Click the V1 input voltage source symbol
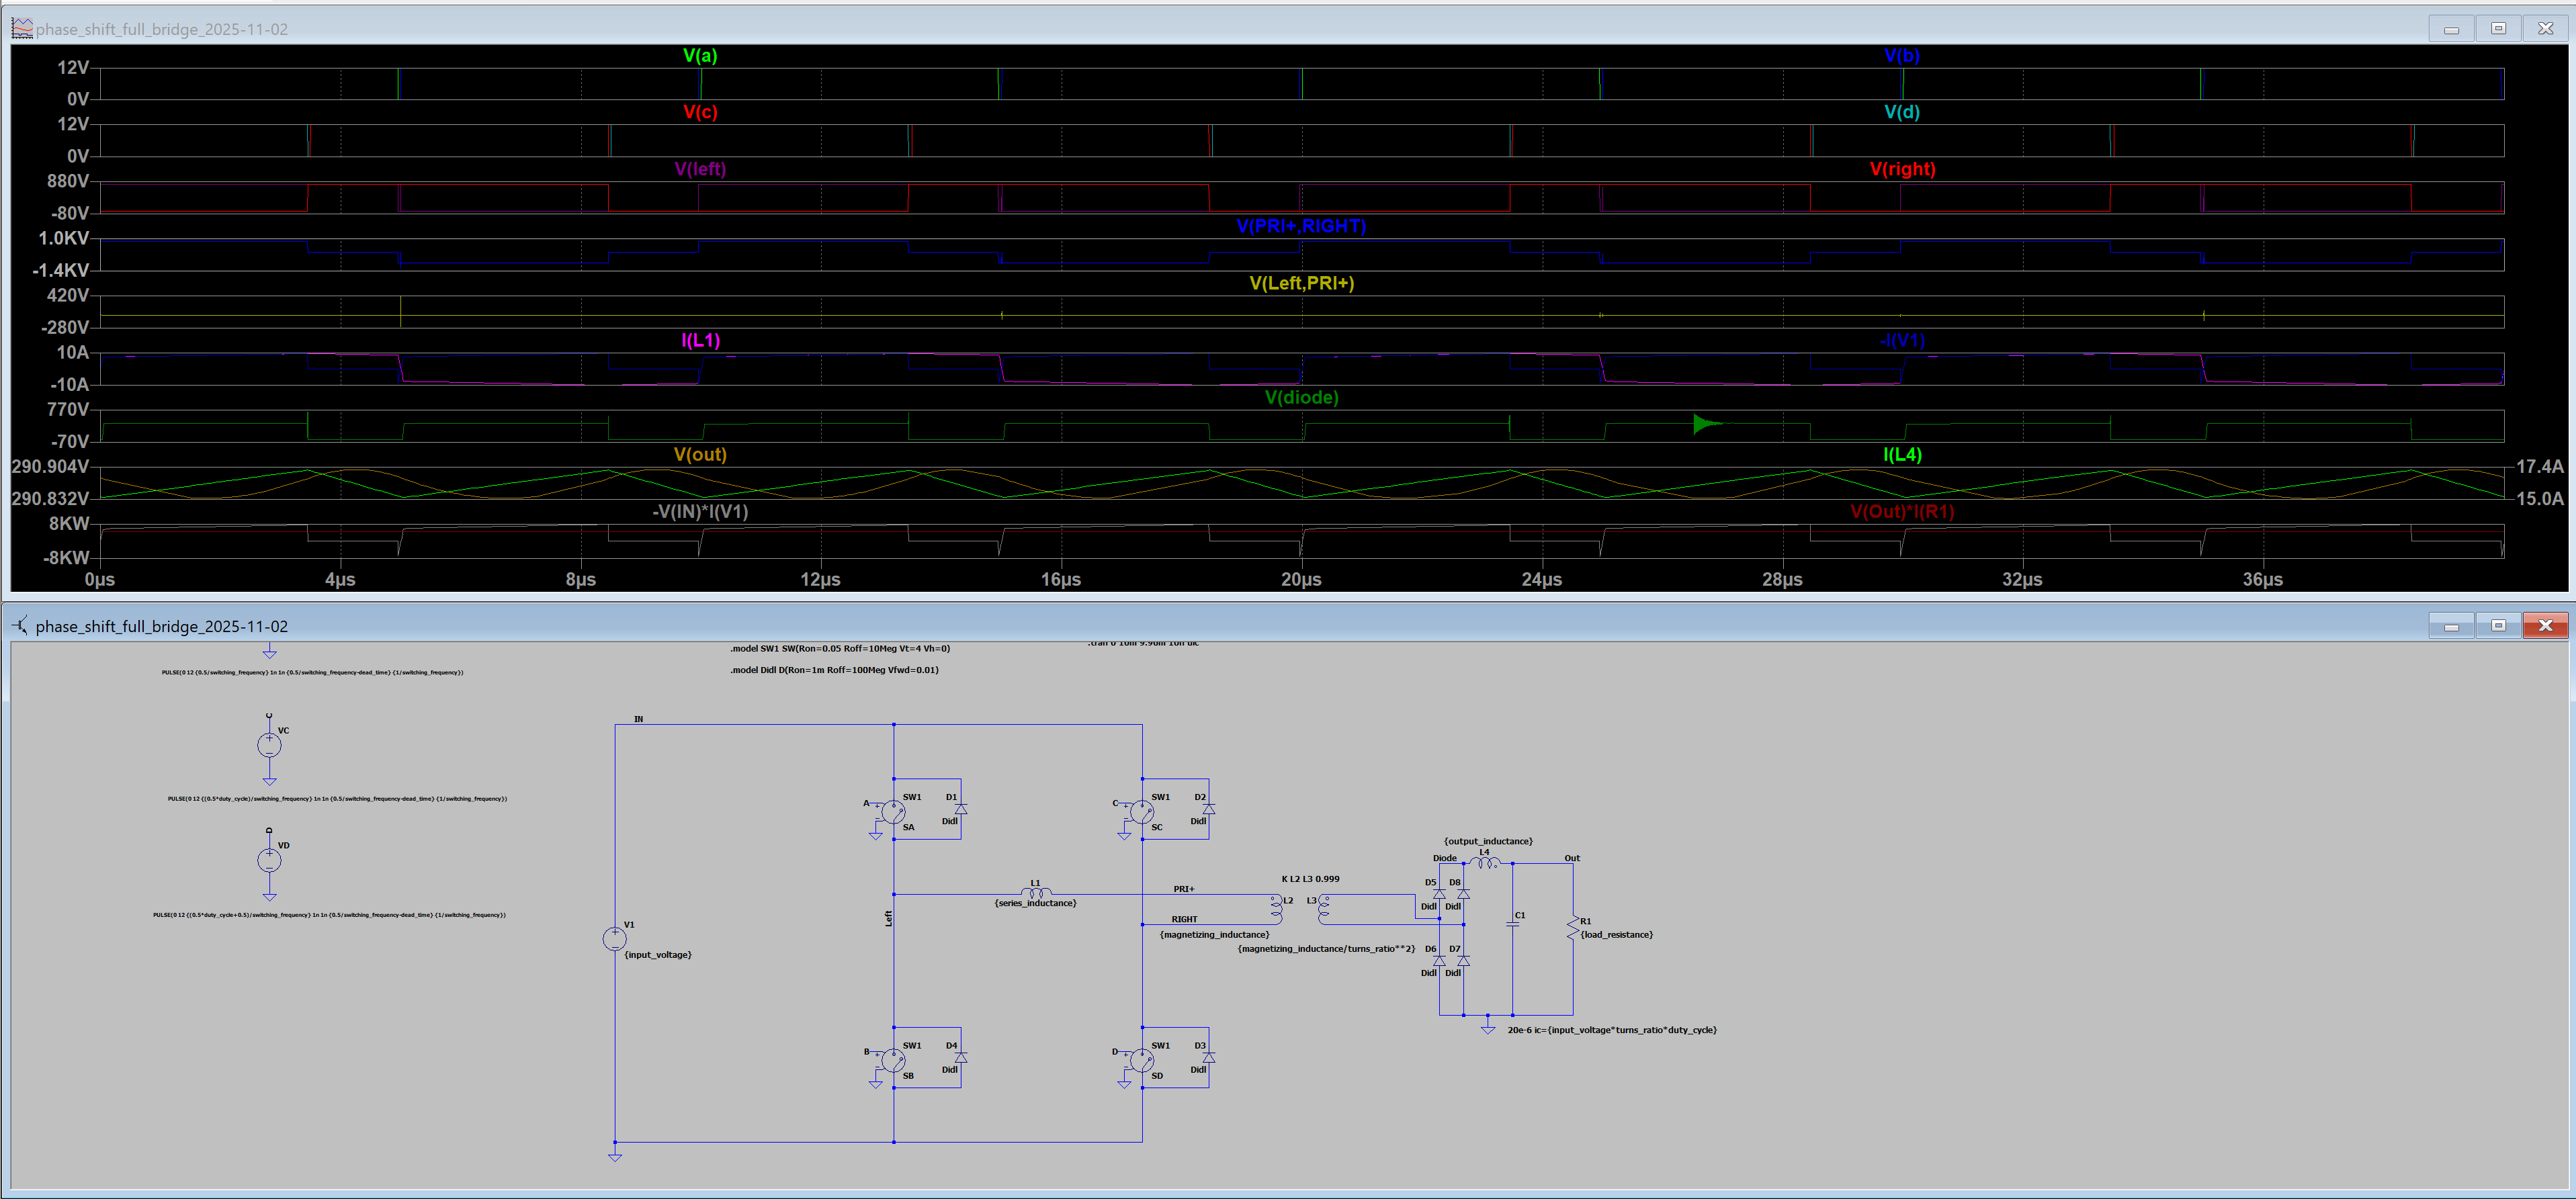The image size is (2576, 1199). [x=614, y=938]
